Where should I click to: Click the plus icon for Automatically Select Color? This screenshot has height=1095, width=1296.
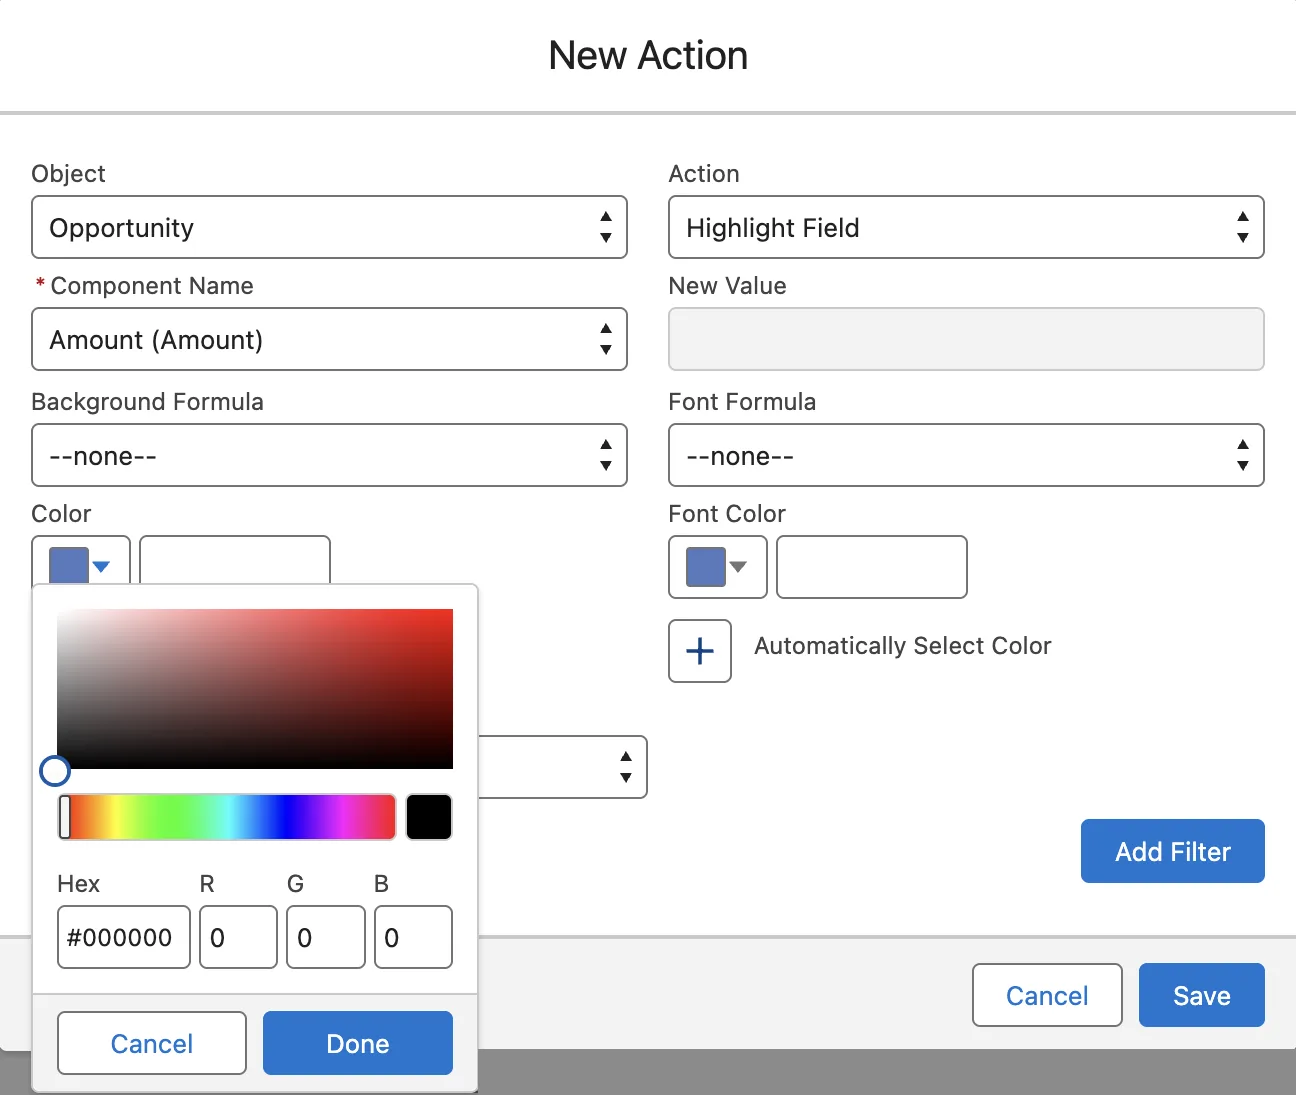click(700, 651)
